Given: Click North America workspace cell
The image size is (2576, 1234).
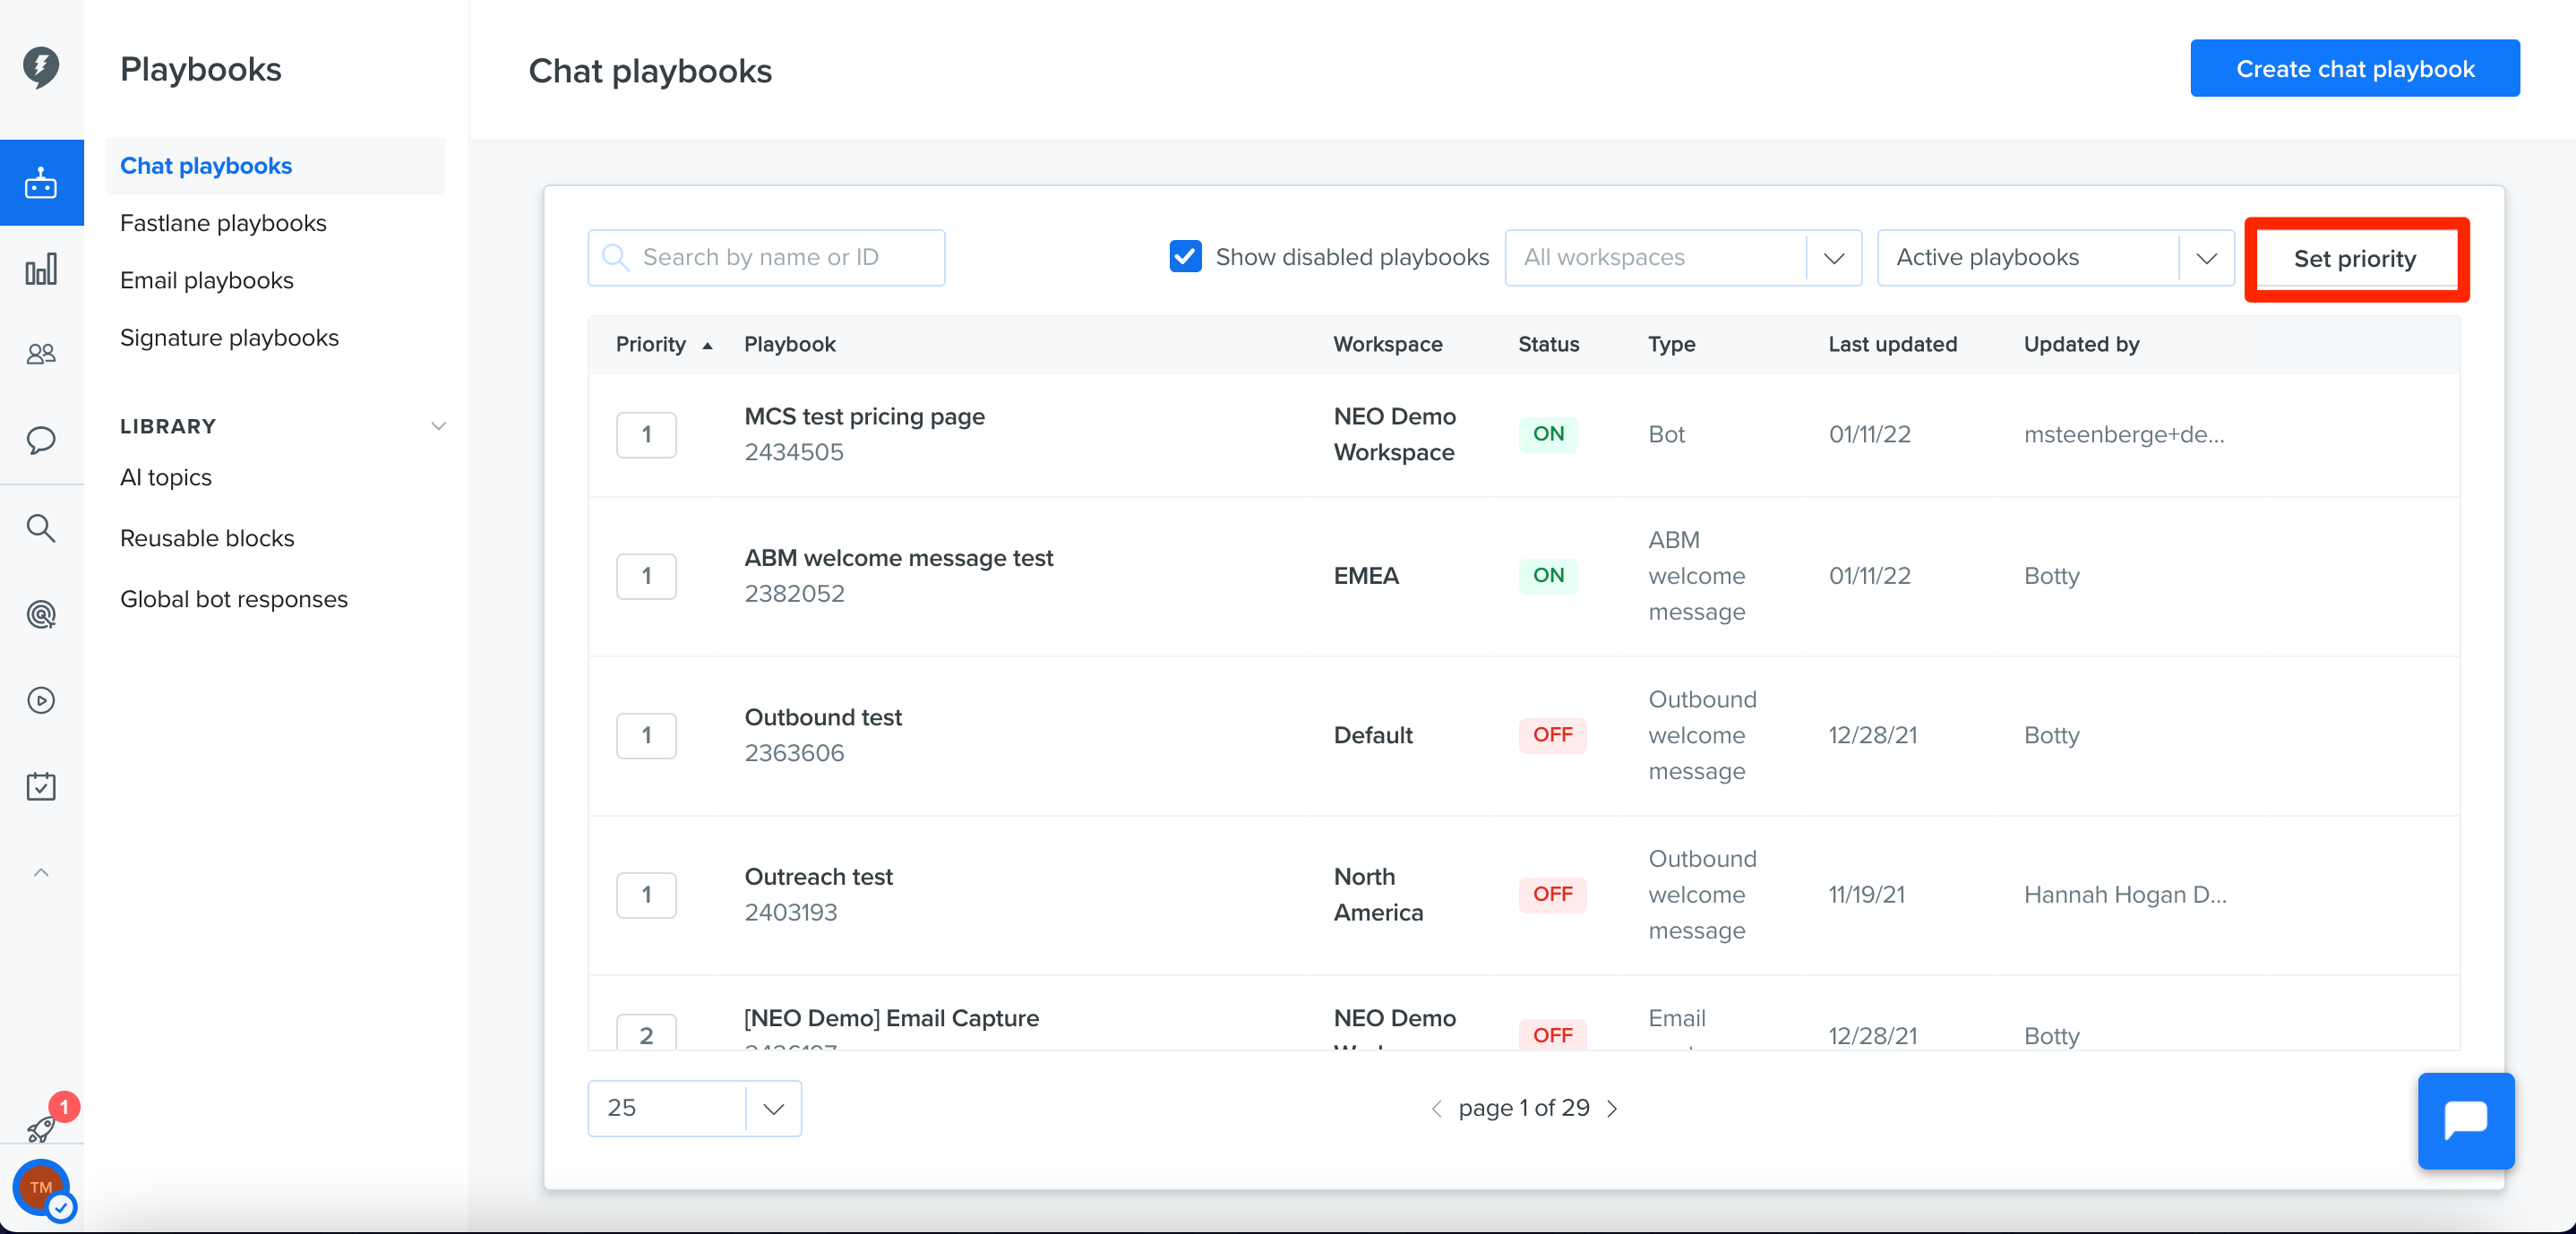Looking at the screenshot, I should [1378, 895].
